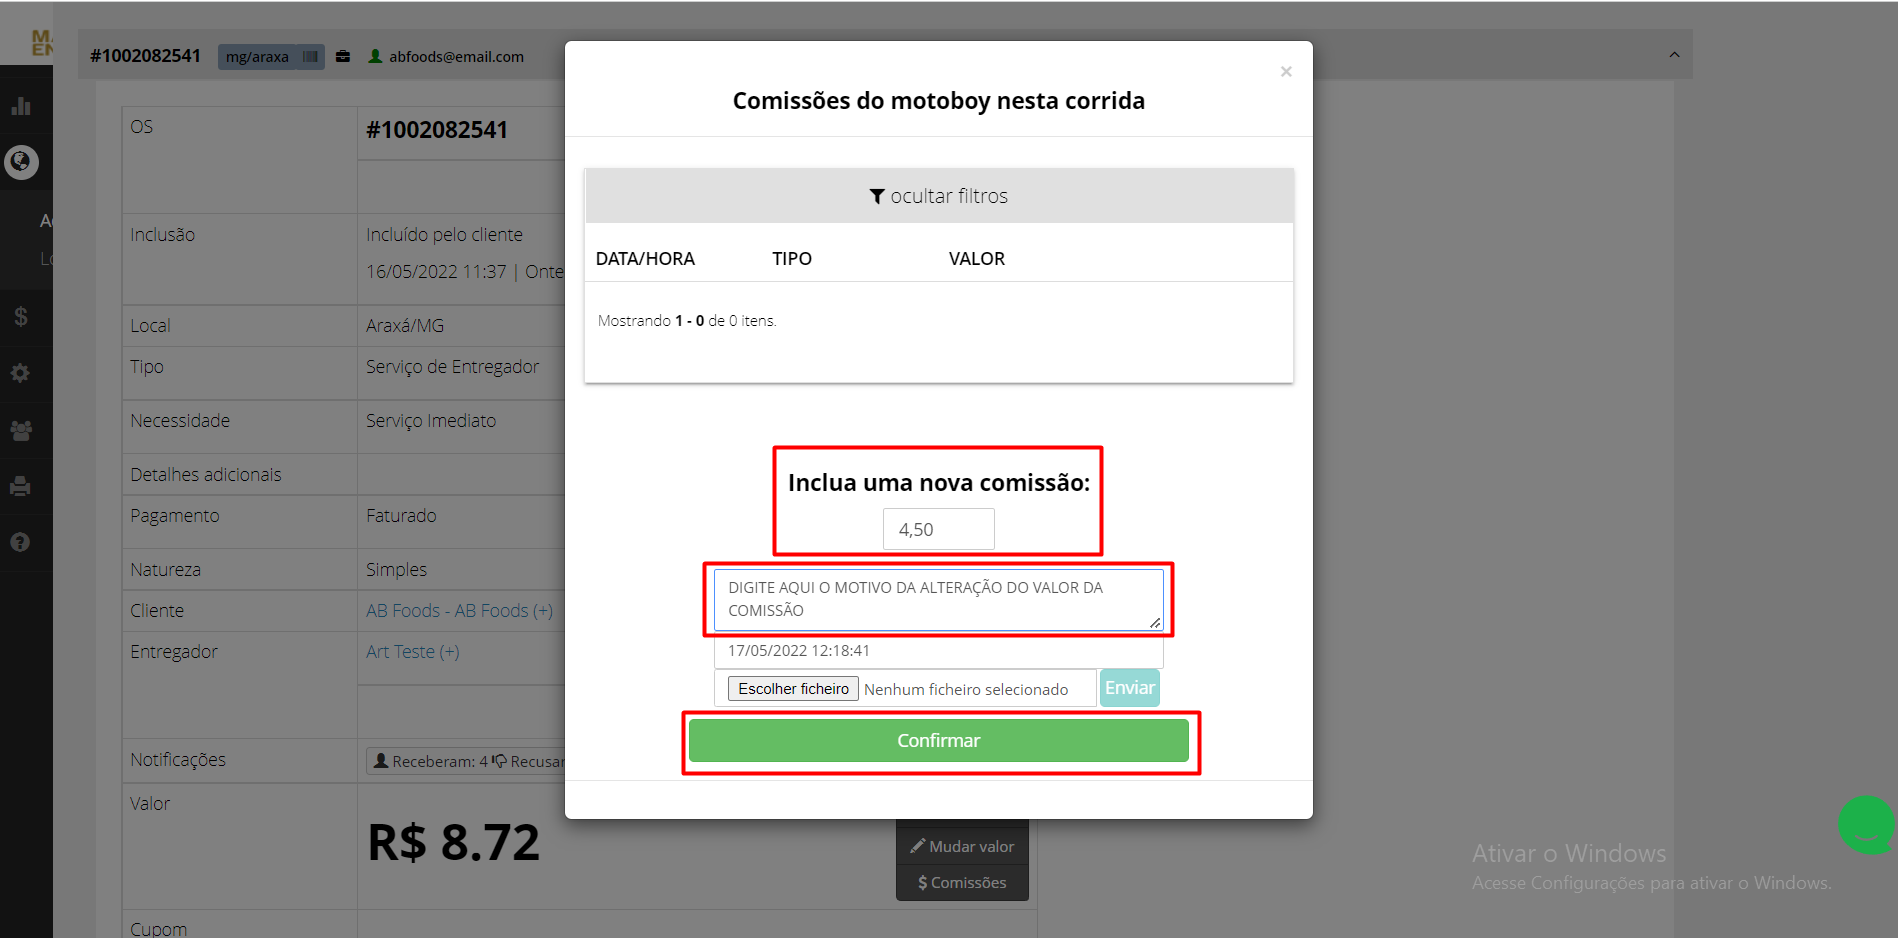
Task: Click the printer icon in sidebar
Action: pos(21,486)
